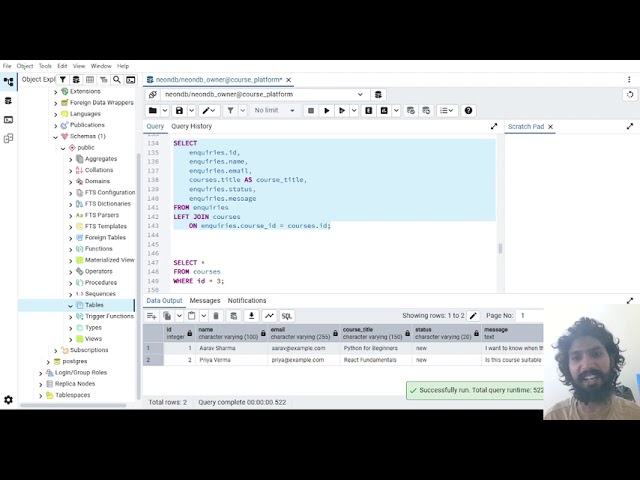Viewport: 640px width, 480px height.
Task: Open new query tool for database
Action: click(378, 95)
